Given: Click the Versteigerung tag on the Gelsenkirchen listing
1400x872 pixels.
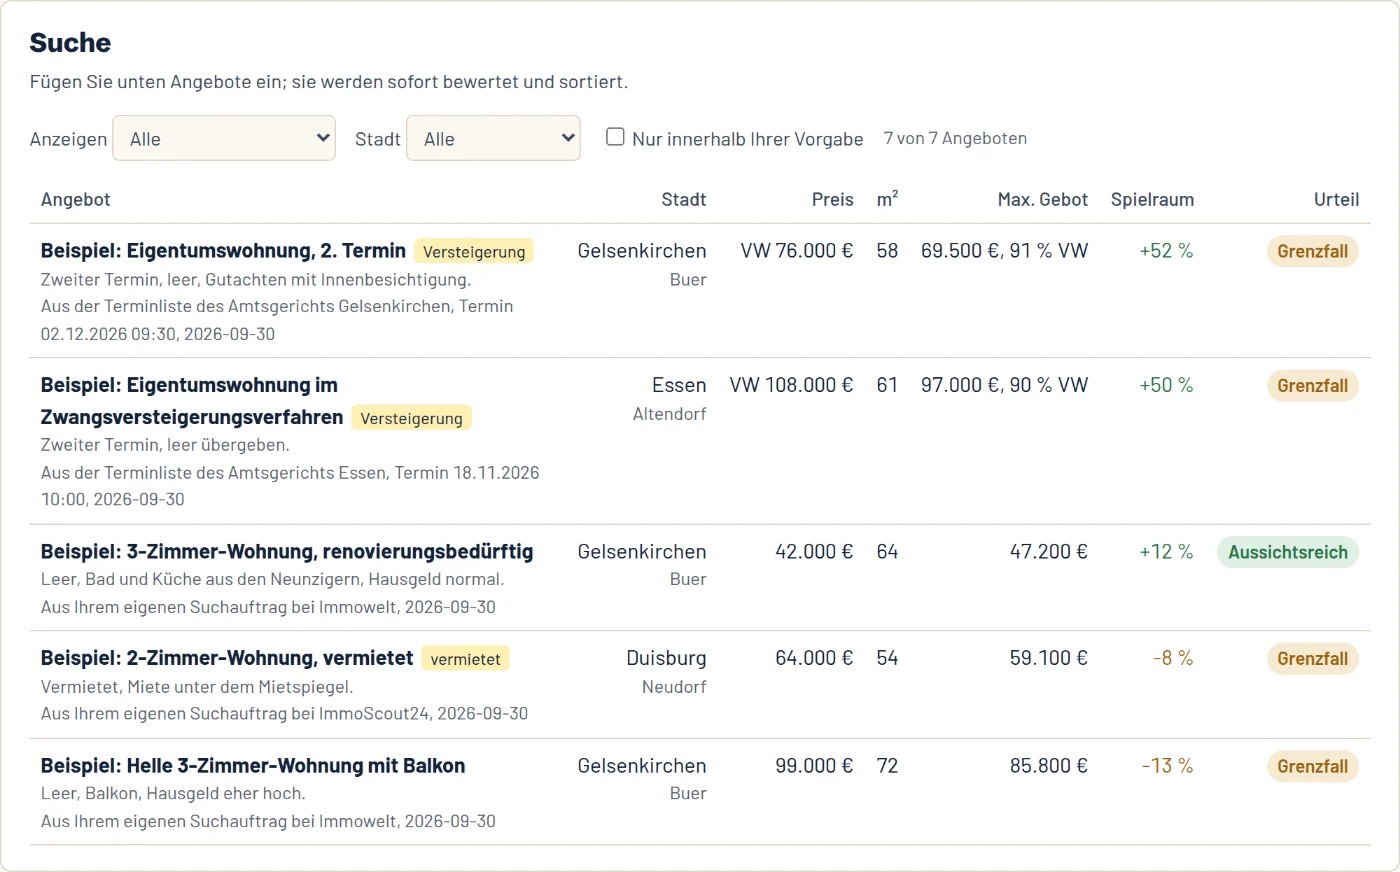Looking at the screenshot, I should [x=474, y=251].
